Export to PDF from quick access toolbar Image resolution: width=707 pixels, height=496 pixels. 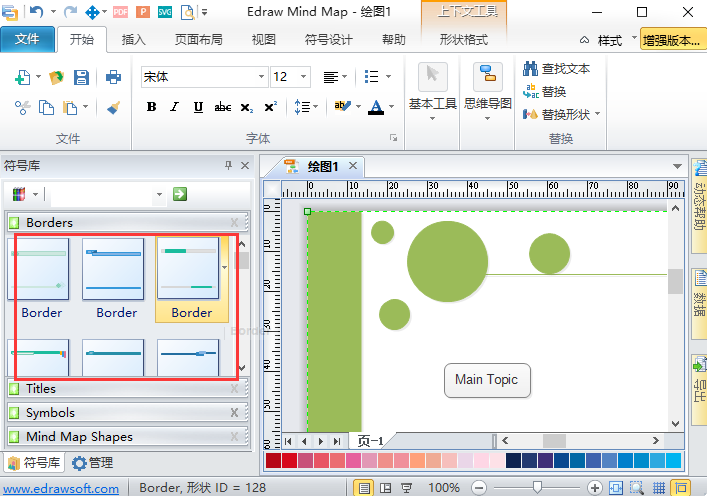tap(121, 12)
